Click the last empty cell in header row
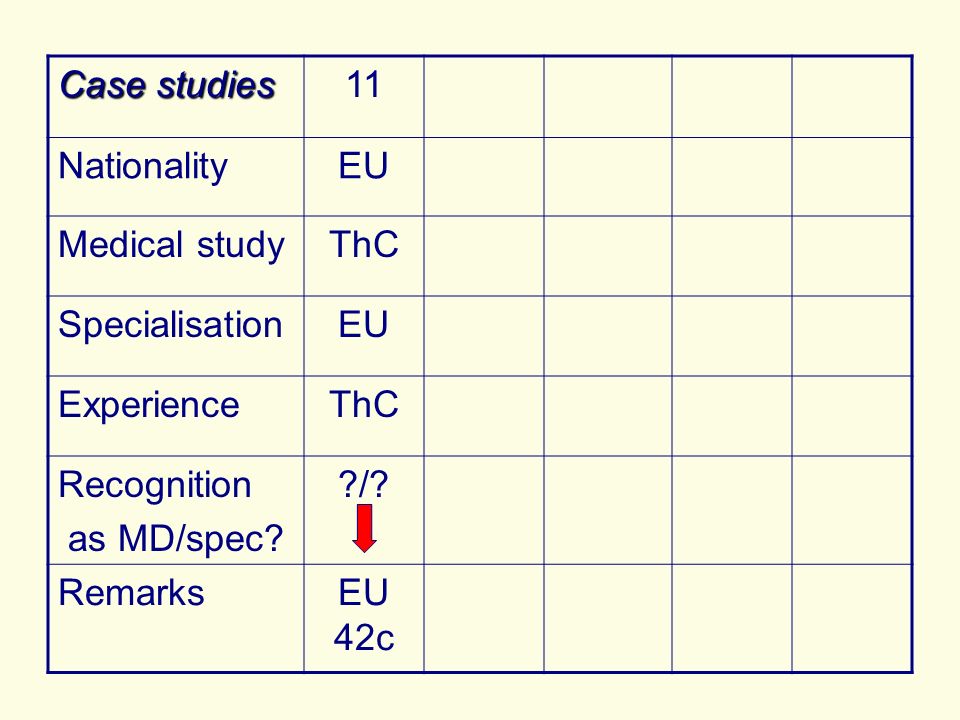 click(852, 97)
